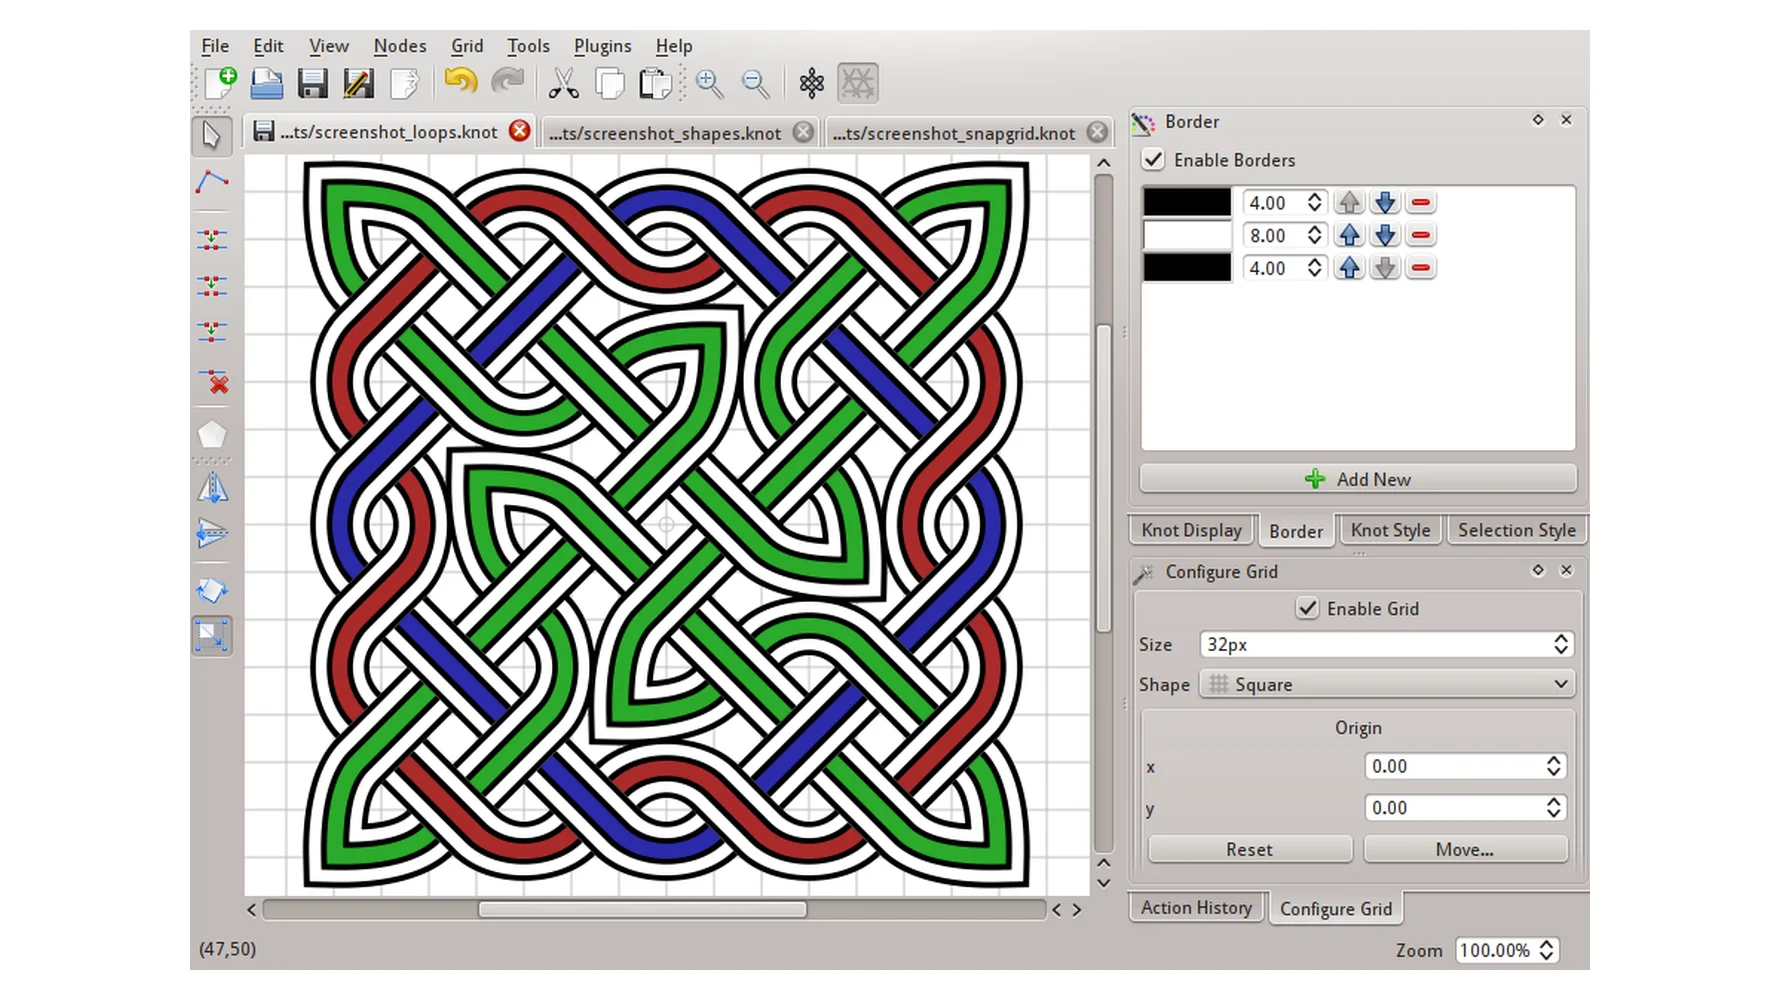Open the Plugins menu
Image resolution: width=1780 pixels, height=1000 pixels.
(x=602, y=46)
